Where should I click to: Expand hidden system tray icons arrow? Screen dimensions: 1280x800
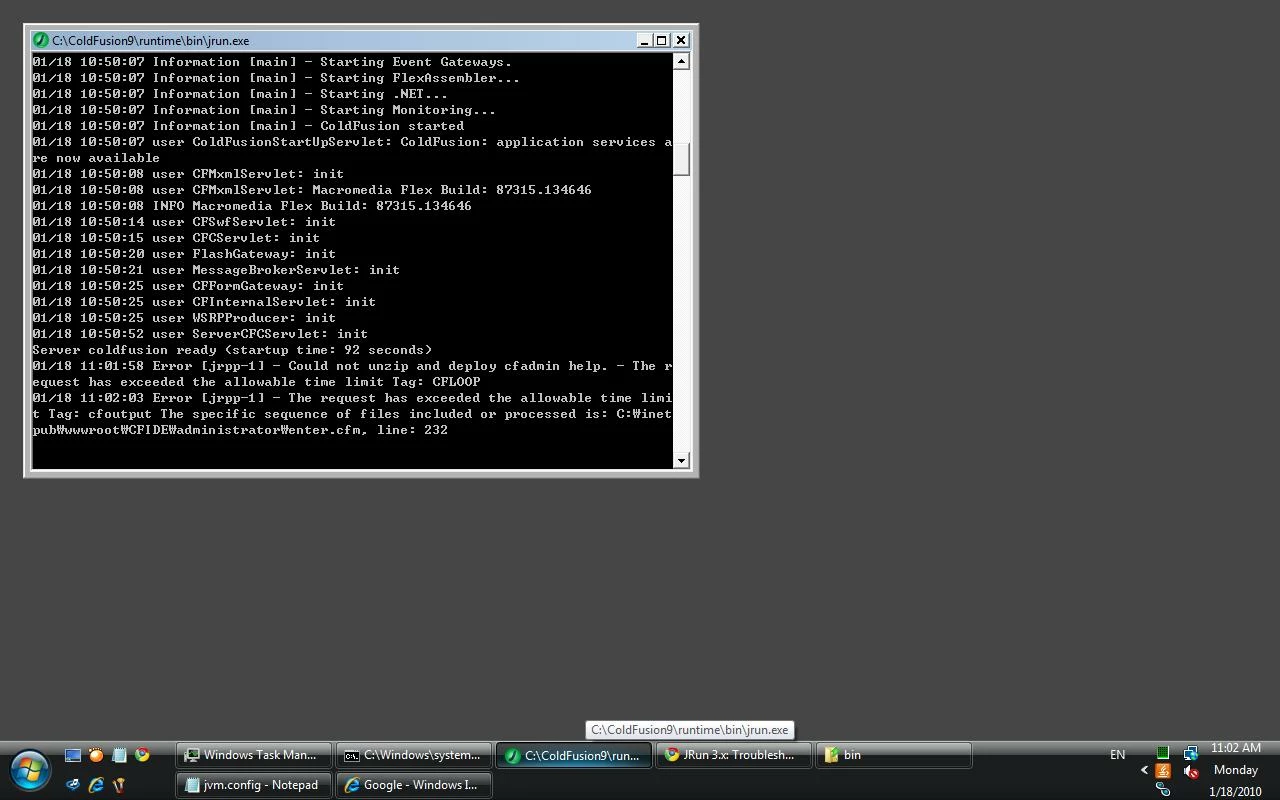pyautogui.click(x=1144, y=770)
